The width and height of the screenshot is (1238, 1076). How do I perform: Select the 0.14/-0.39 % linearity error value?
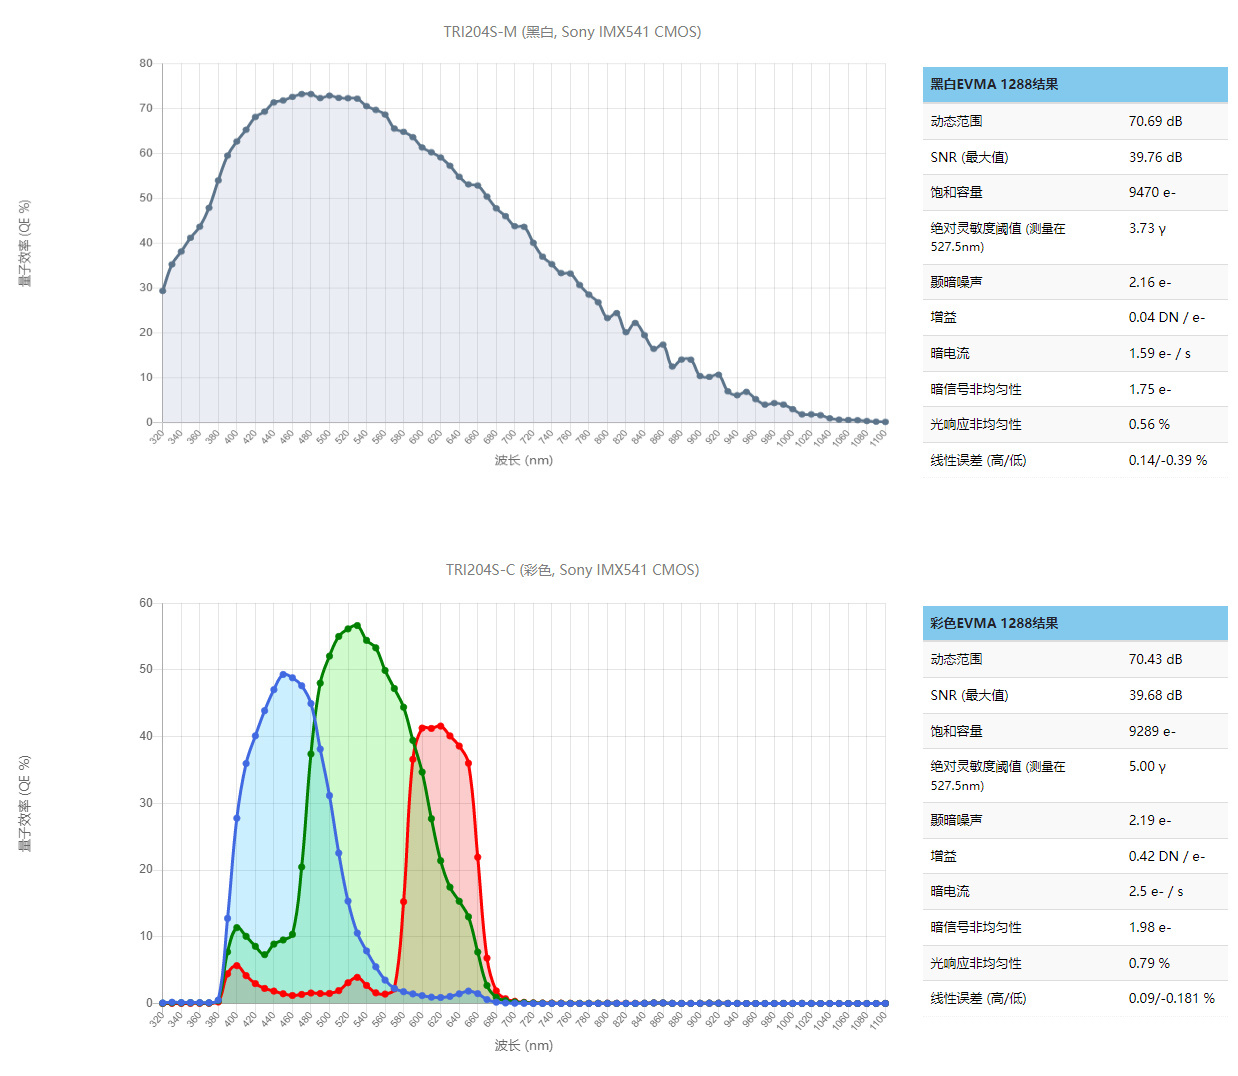tap(1167, 460)
